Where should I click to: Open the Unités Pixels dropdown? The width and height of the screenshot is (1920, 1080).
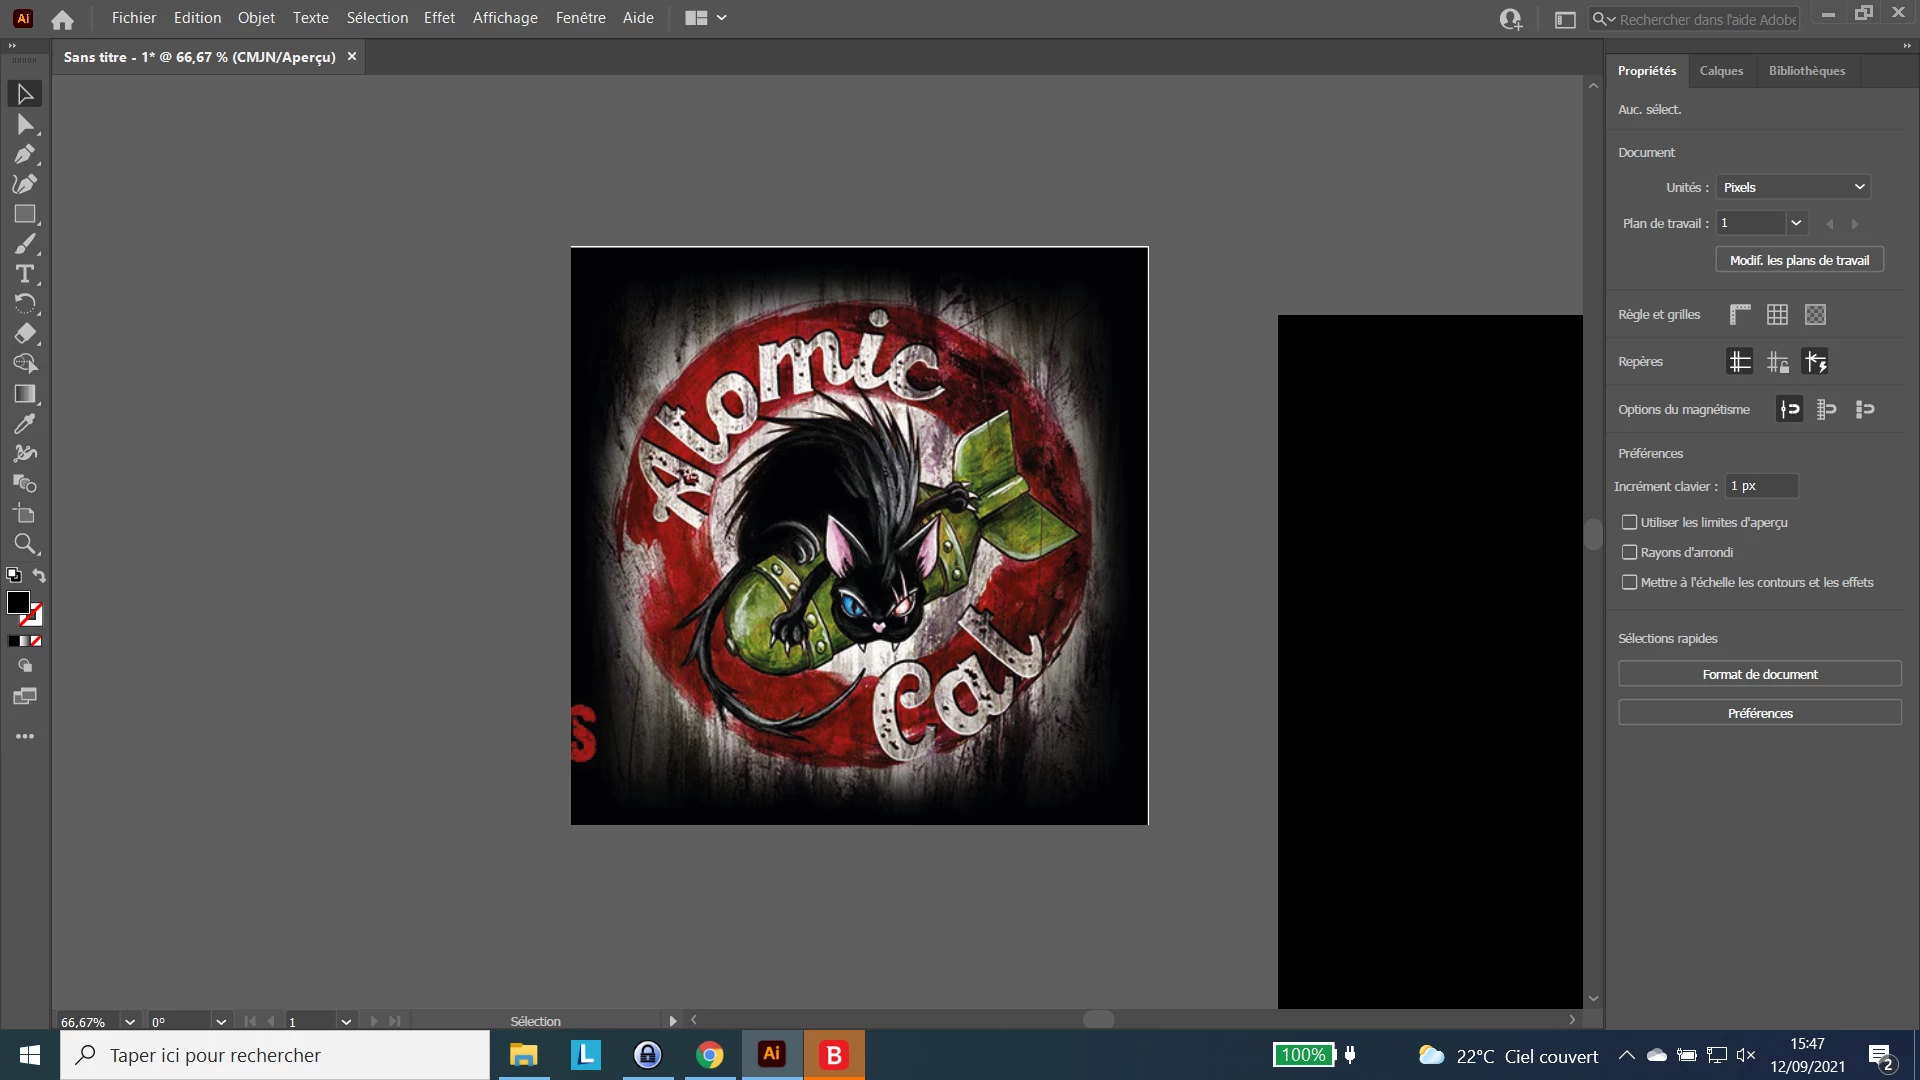(1793, 187)
